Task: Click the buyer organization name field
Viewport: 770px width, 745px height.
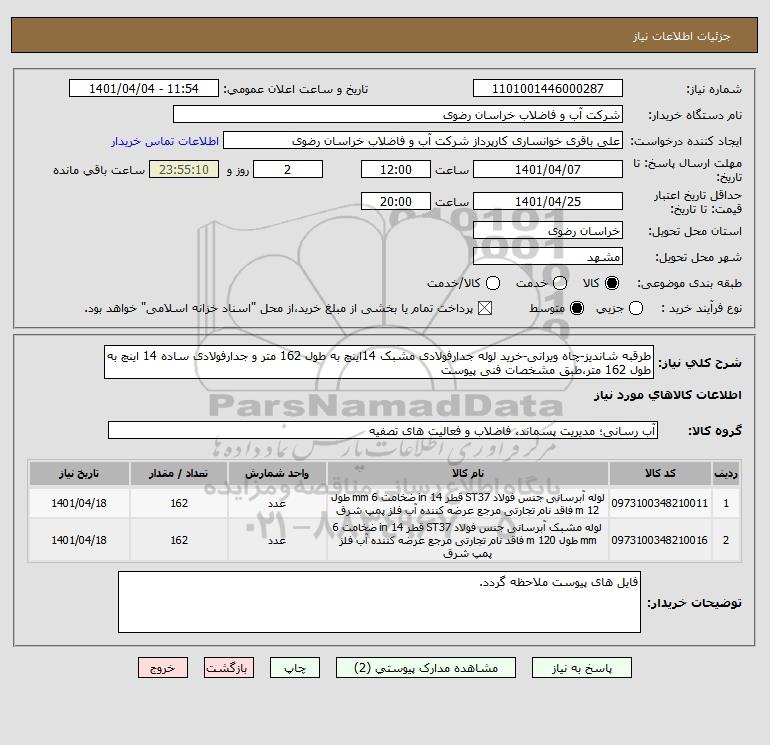Action: (398, 114)
